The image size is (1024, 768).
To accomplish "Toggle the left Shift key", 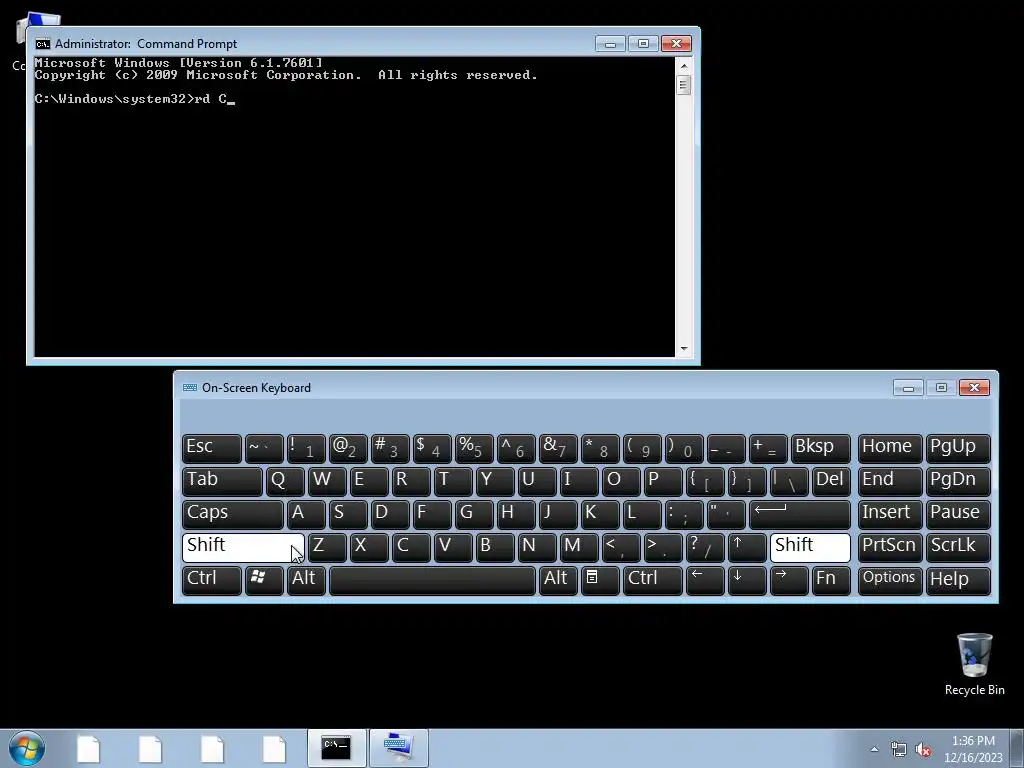I will tap(243, 547).
